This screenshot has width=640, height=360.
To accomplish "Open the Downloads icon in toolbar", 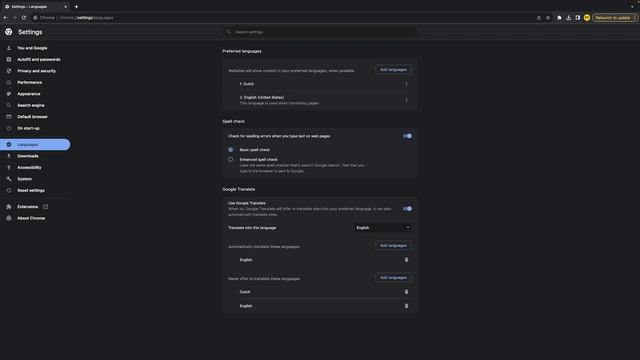I will coord(568,18).
